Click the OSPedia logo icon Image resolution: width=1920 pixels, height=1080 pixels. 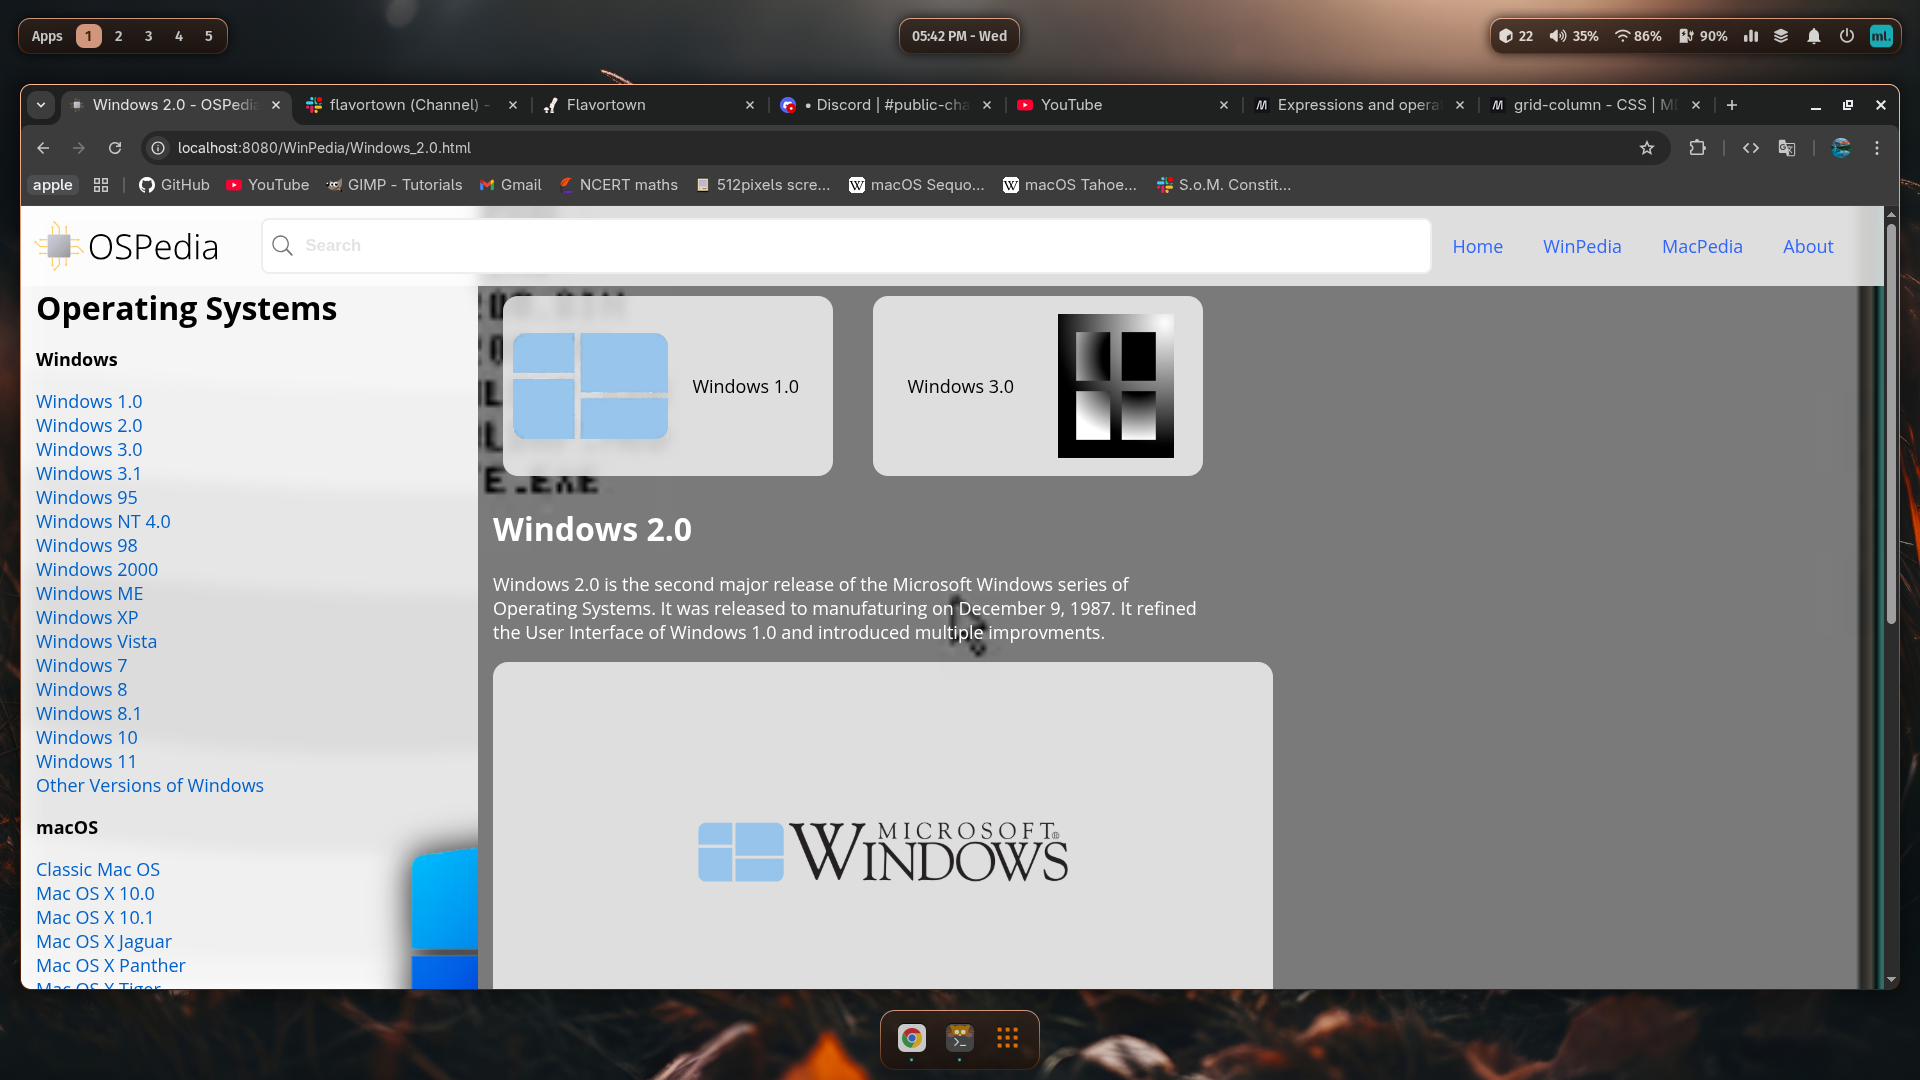click(x=58, y=246)
